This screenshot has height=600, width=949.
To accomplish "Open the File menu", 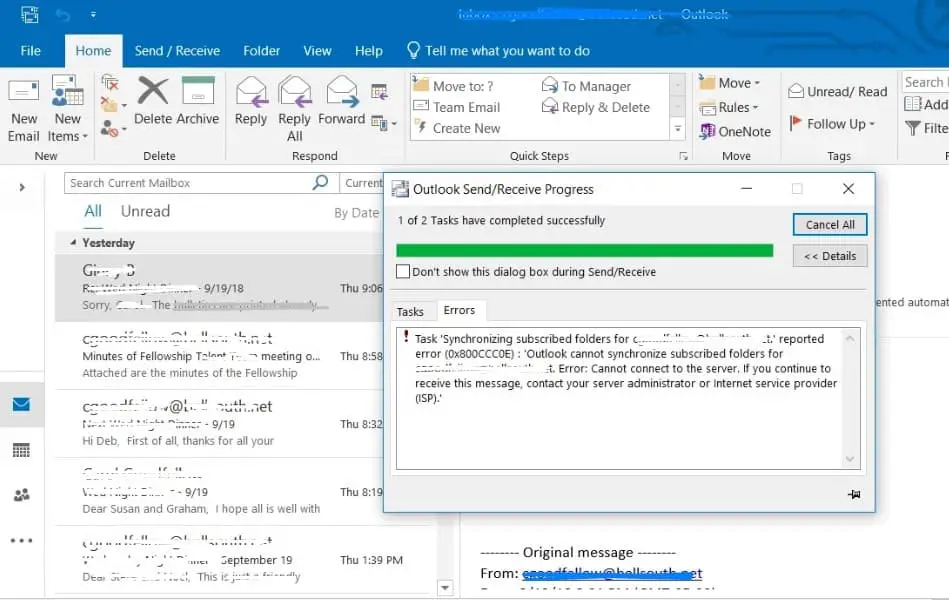I will pos(30,51).
